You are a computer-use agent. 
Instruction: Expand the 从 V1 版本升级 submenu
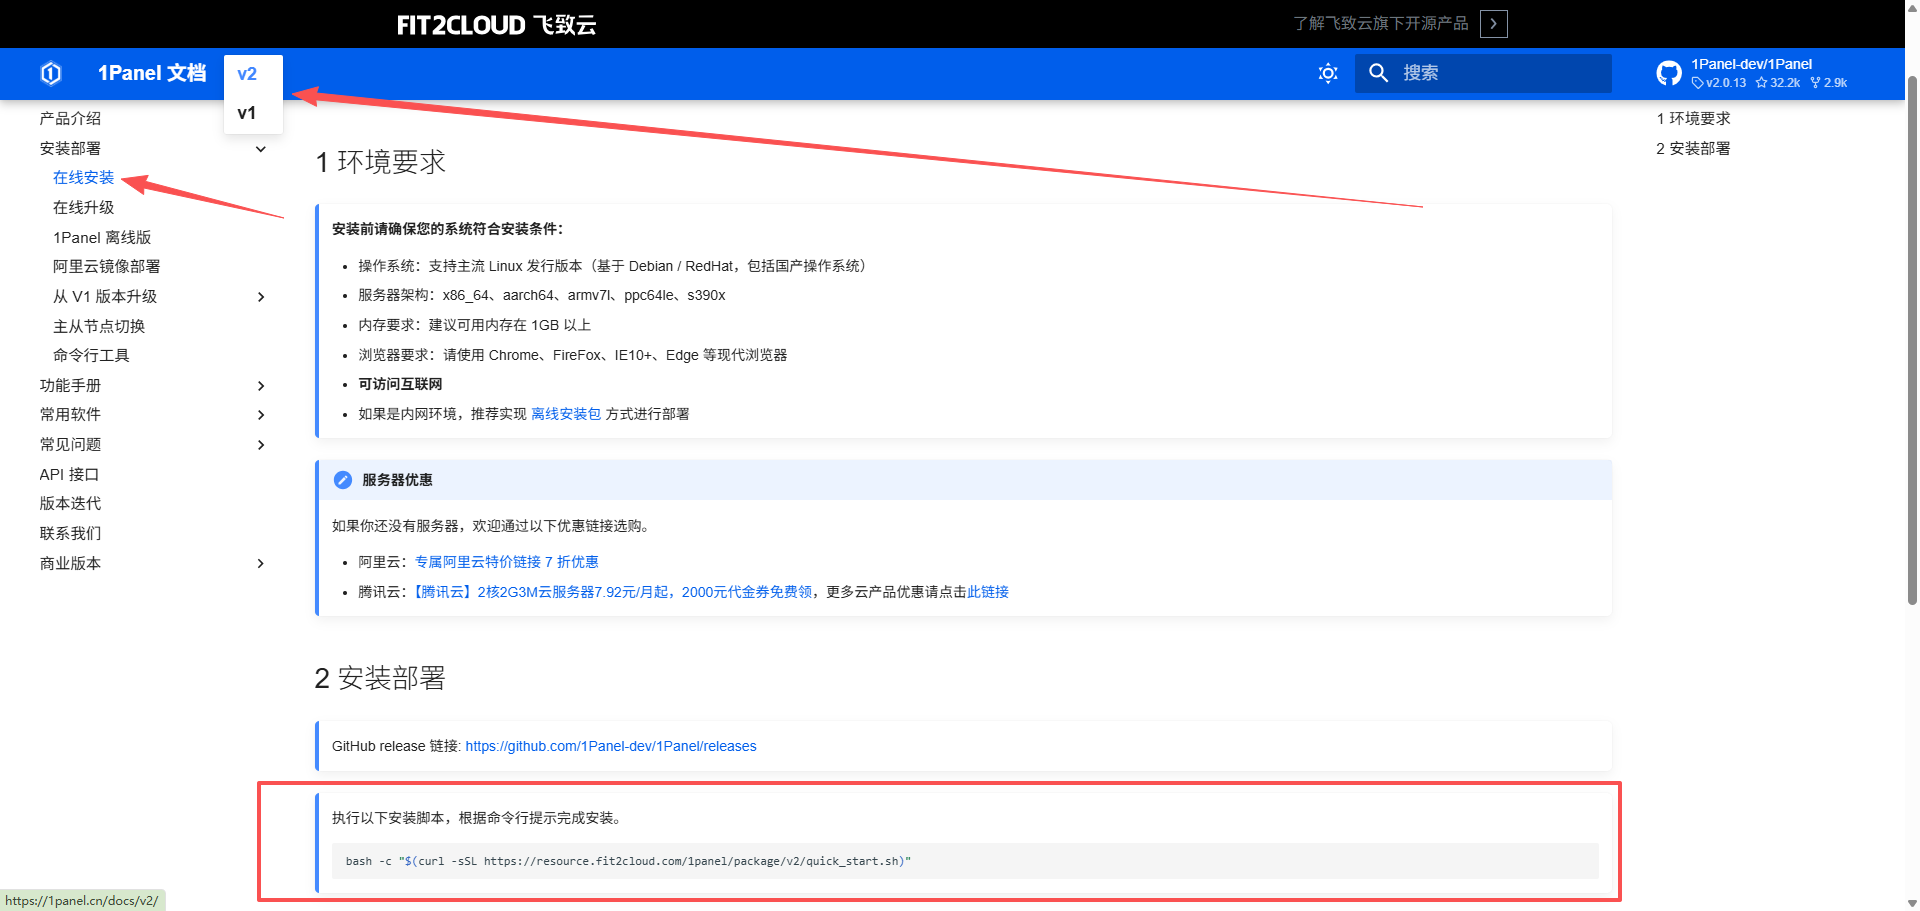pos(261,297)
